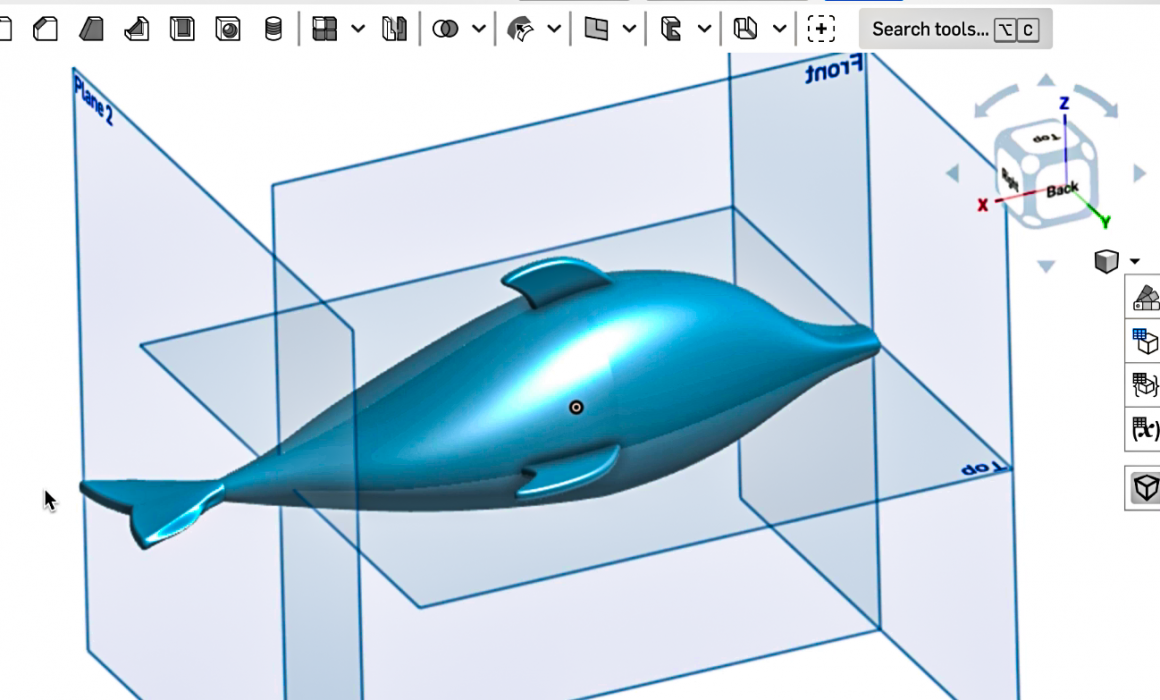Open the Appearance color swatch panel icon
The width and height of the screenshot is (1160, 700).
(1144, 297)
